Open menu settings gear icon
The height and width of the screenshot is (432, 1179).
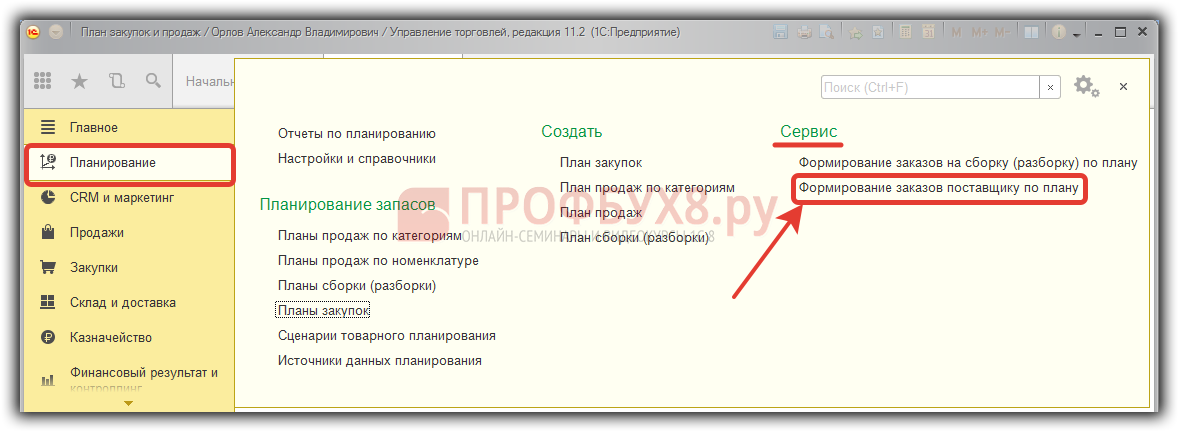coord(1085,87)
